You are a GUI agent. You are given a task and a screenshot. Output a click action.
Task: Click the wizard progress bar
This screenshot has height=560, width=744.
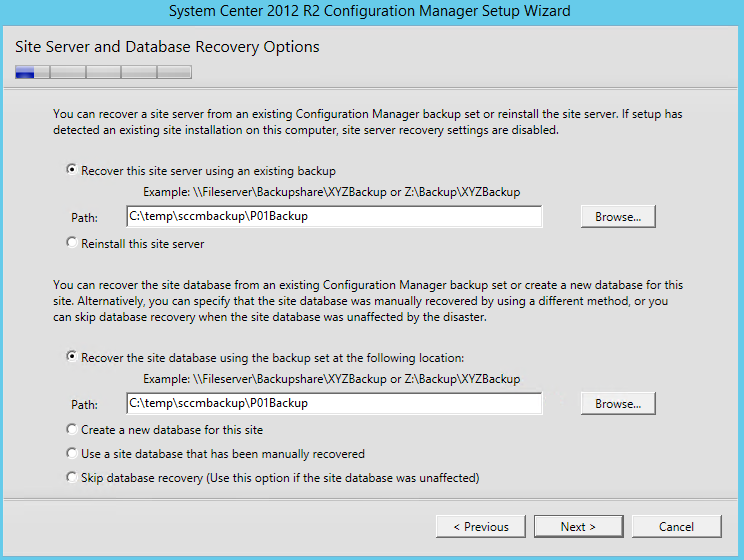pyautogui.click(x=103, y=72)
